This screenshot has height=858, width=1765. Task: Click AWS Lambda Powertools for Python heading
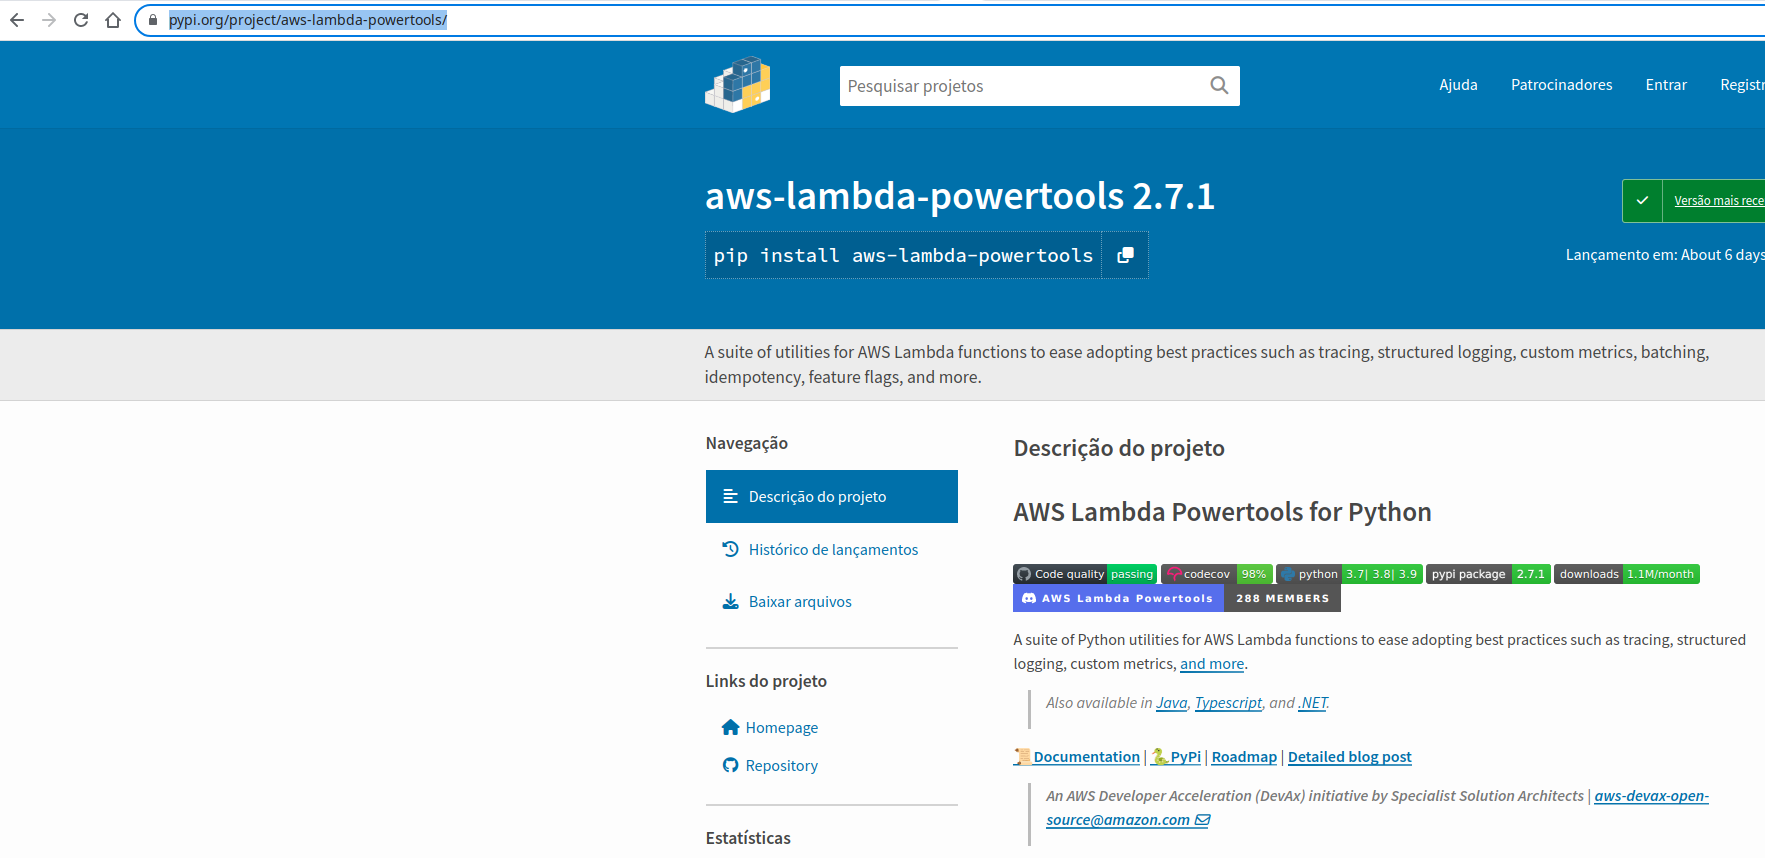(x=1222, y=512)
